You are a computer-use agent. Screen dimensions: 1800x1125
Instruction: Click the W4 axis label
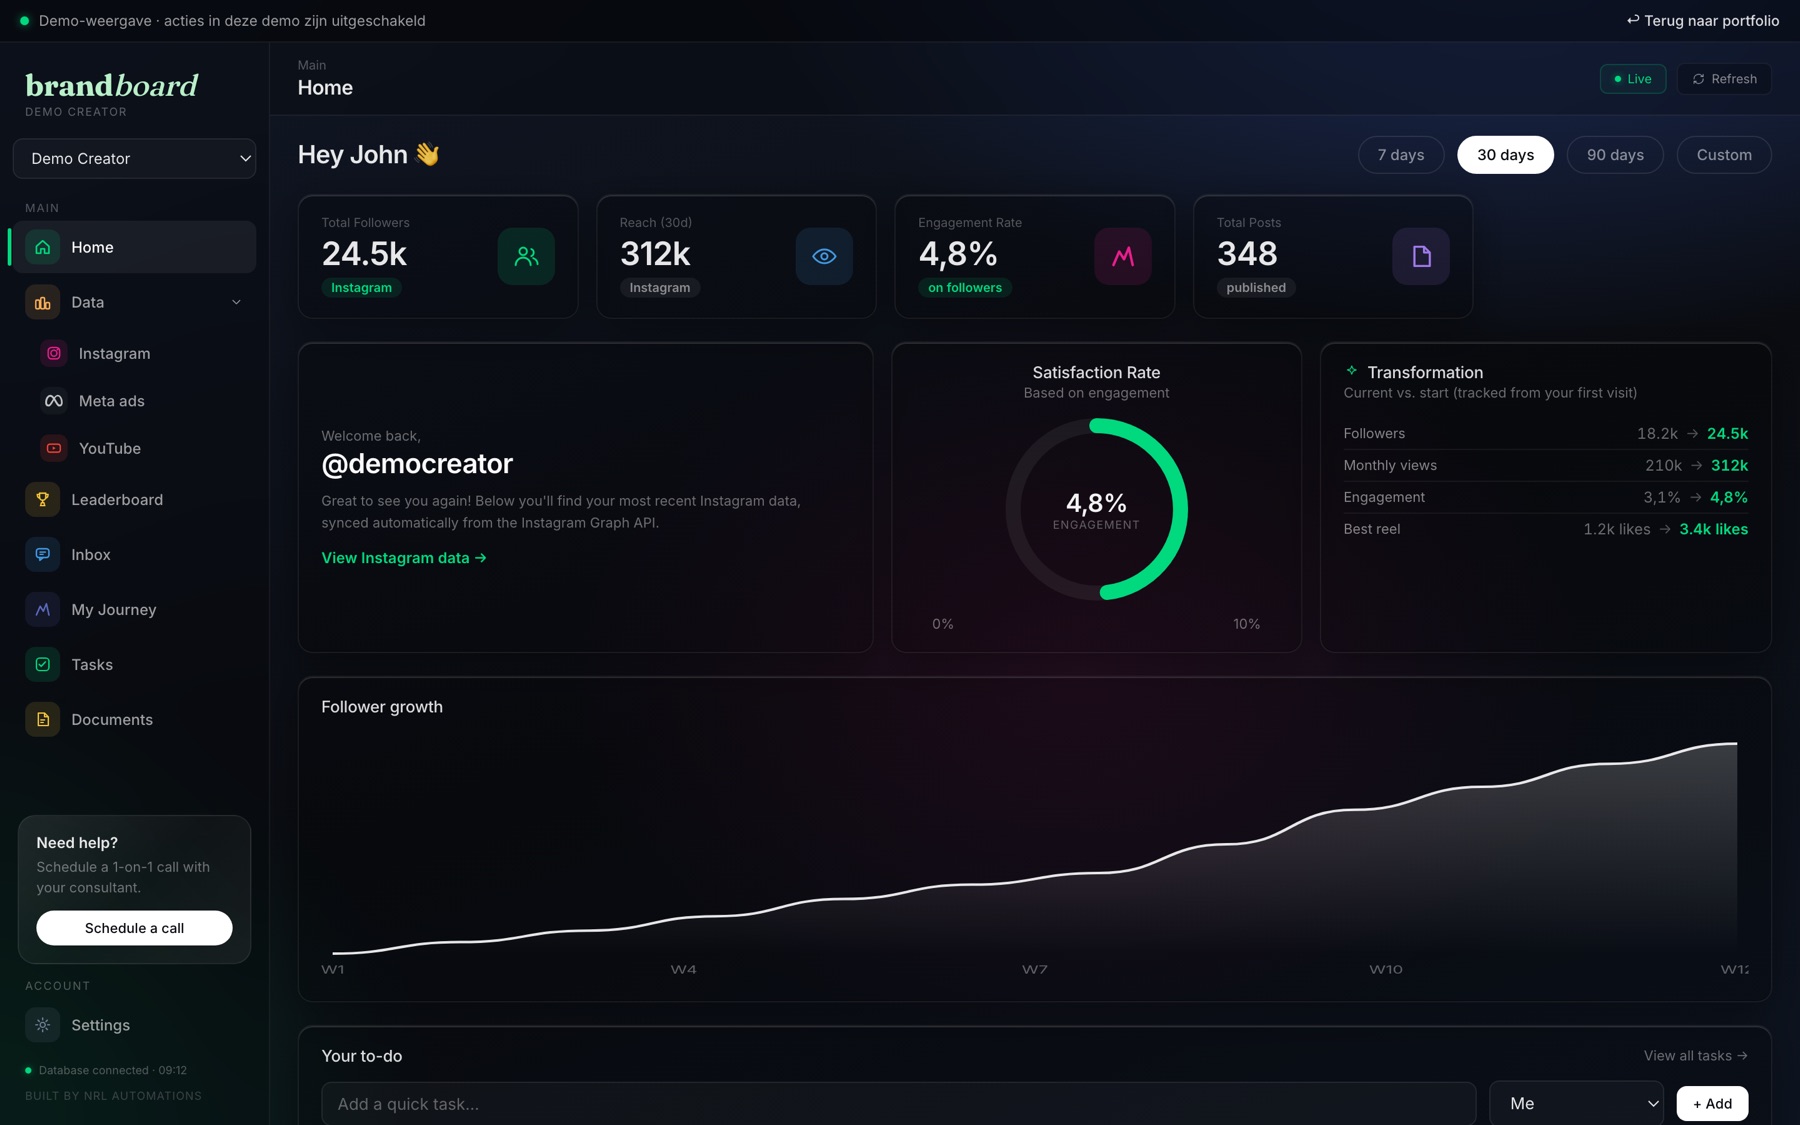point(684,969)
